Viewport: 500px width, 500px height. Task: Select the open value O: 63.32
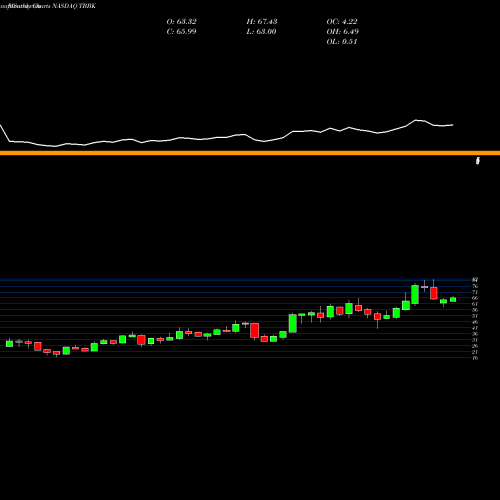pyautogui.click(x=181, y=22)
